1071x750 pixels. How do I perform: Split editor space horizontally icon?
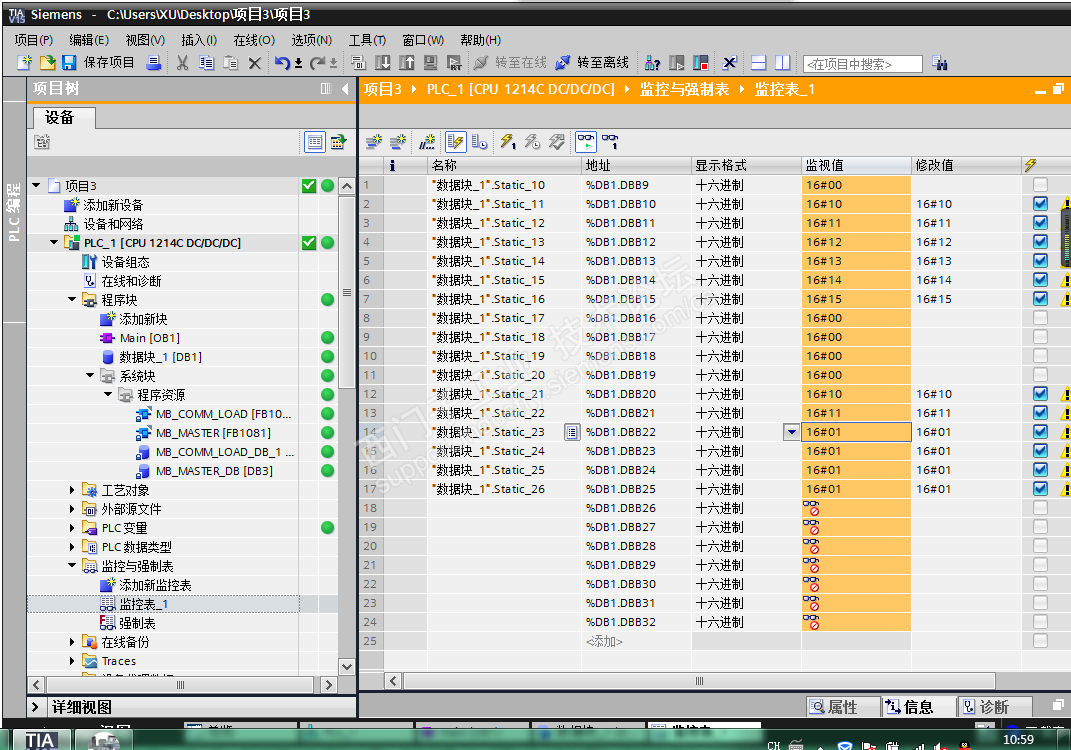pyautogui.click(x=758, y=64)
